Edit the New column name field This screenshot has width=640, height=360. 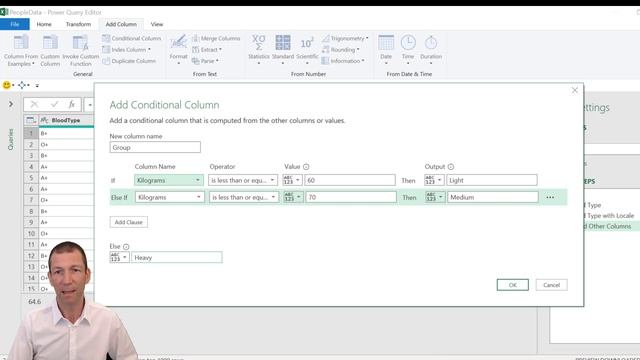click(x=155, y=147)
